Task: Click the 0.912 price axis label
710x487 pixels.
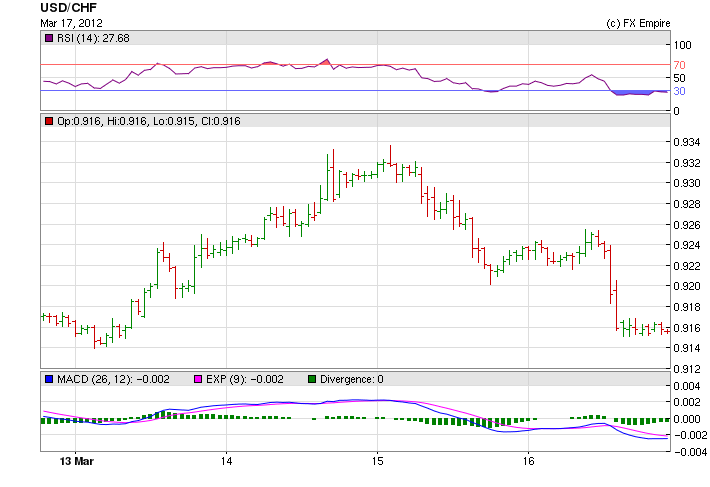Action: point(686,369)
